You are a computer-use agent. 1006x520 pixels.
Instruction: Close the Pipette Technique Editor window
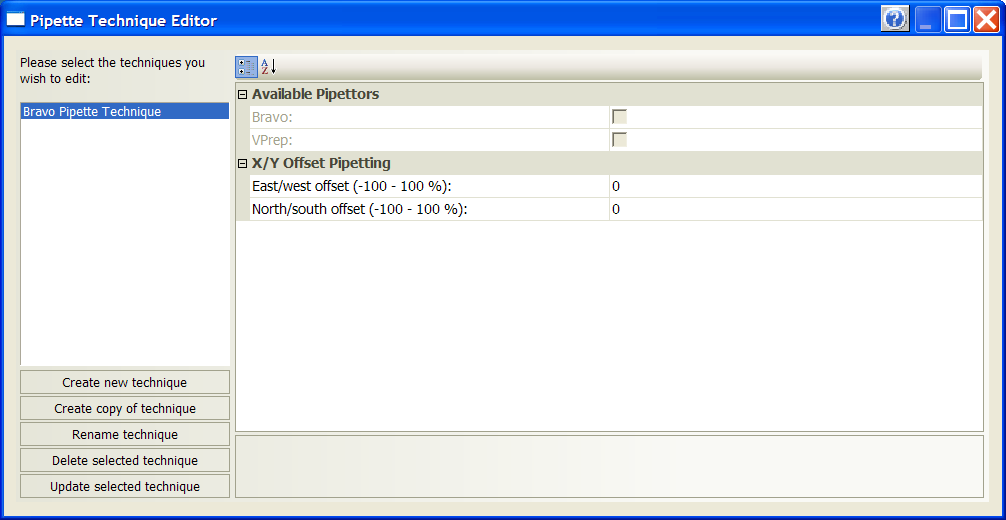985,19
